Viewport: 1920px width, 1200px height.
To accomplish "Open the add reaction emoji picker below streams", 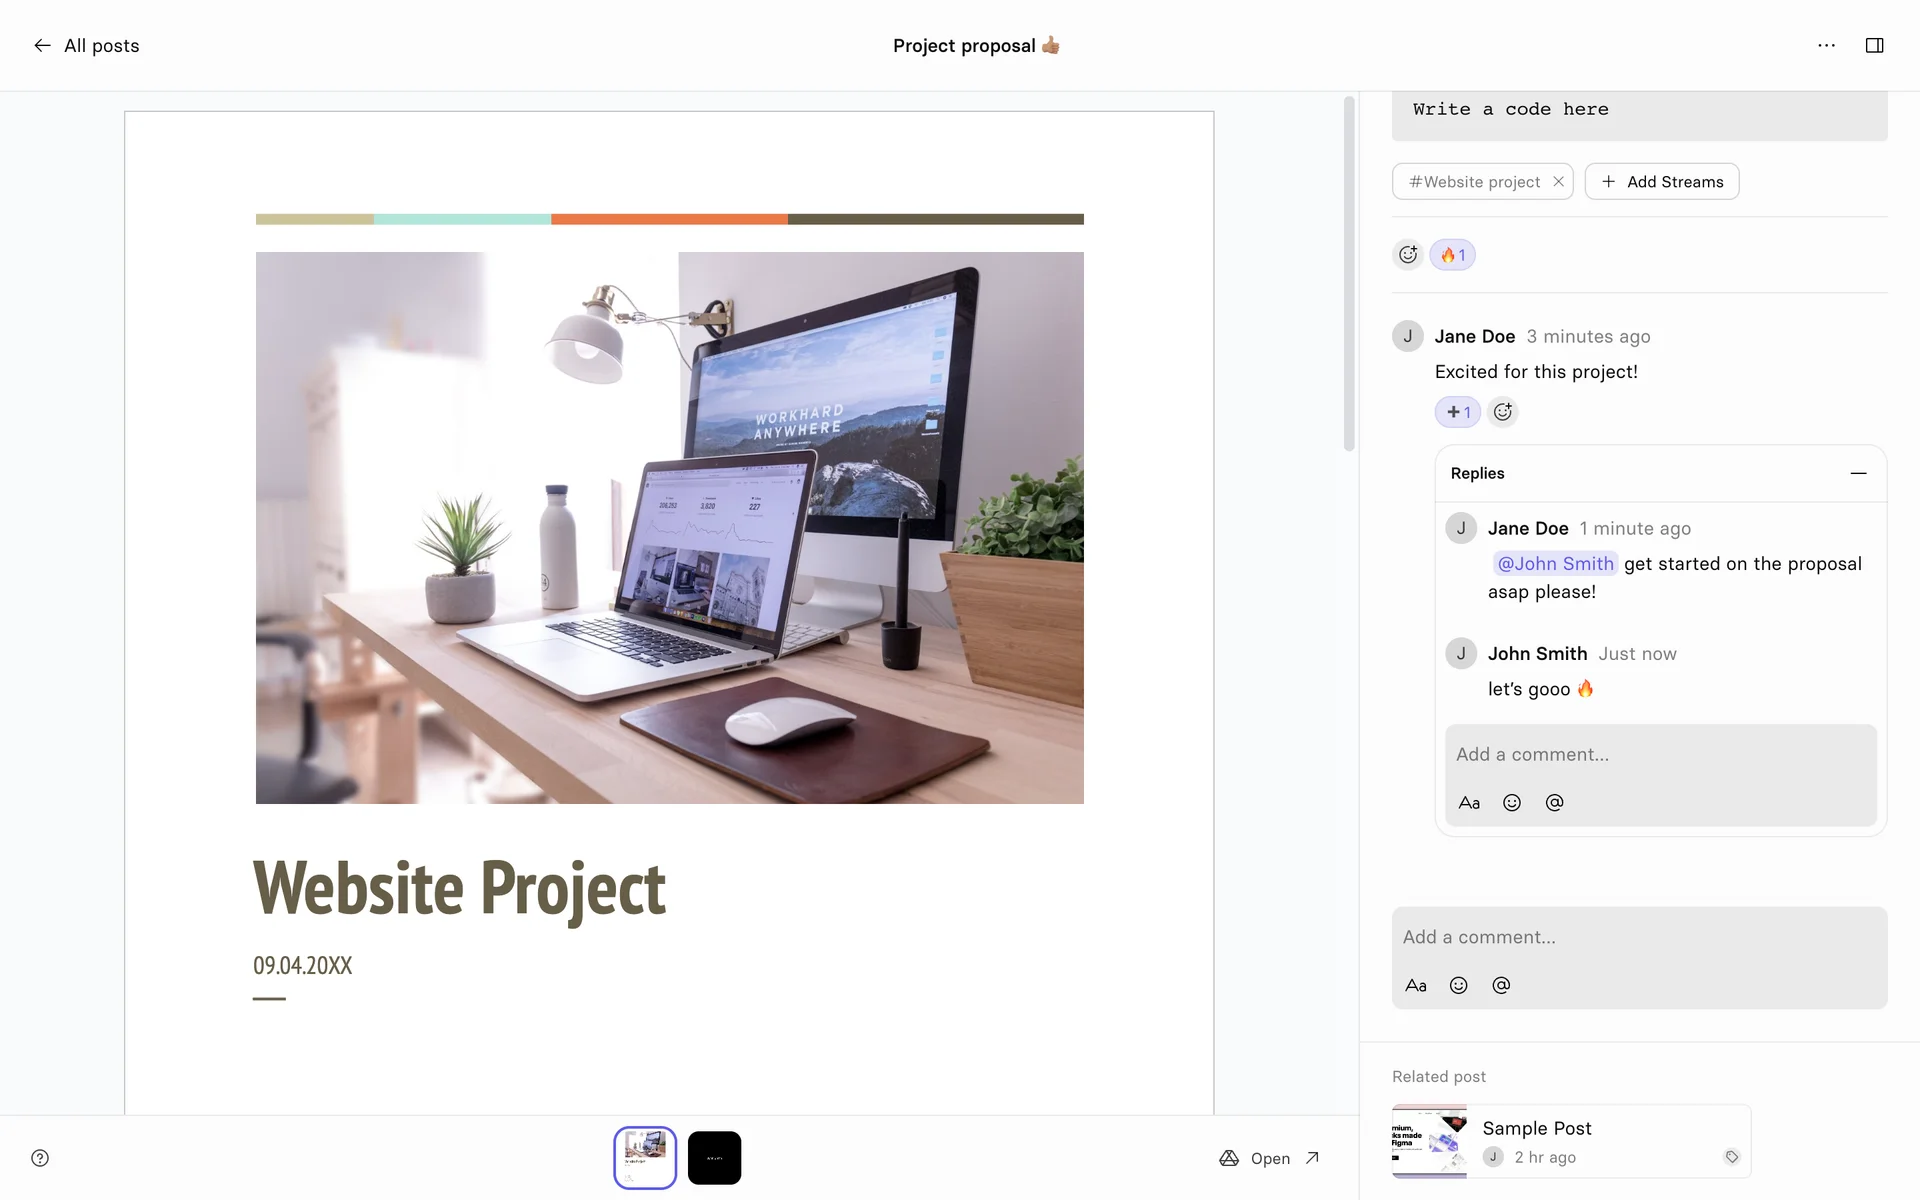I will pyautogui.click(x=1408, y=255).
